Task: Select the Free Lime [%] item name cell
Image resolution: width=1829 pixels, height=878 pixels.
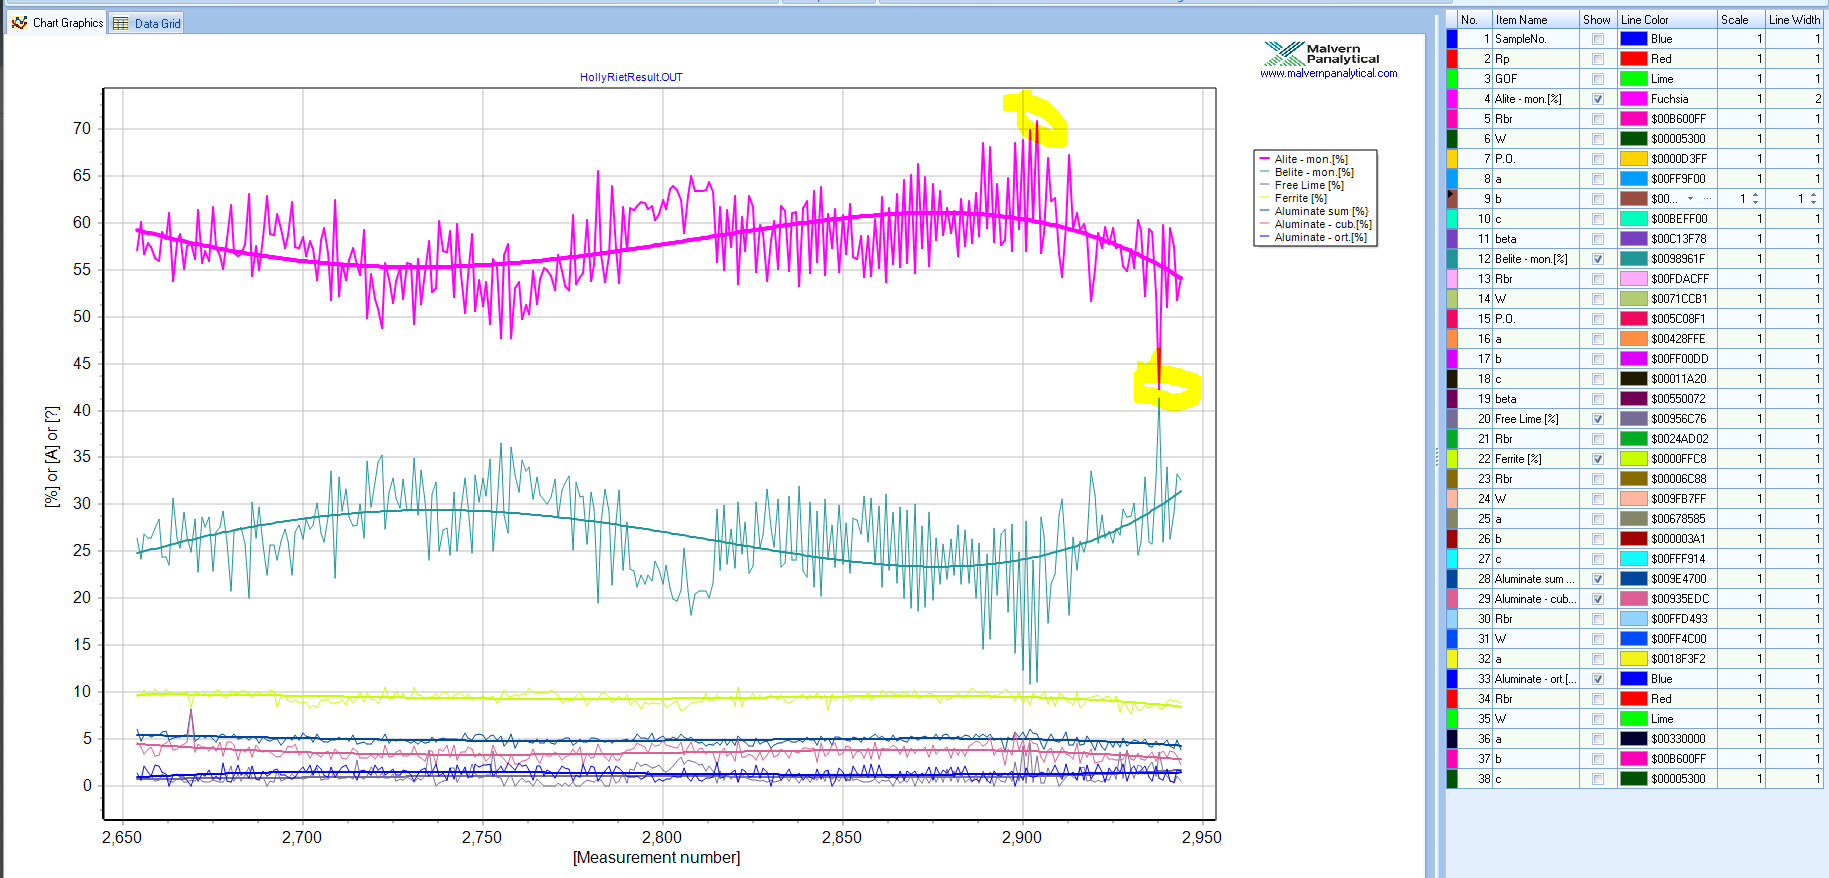Action: 1536,419
